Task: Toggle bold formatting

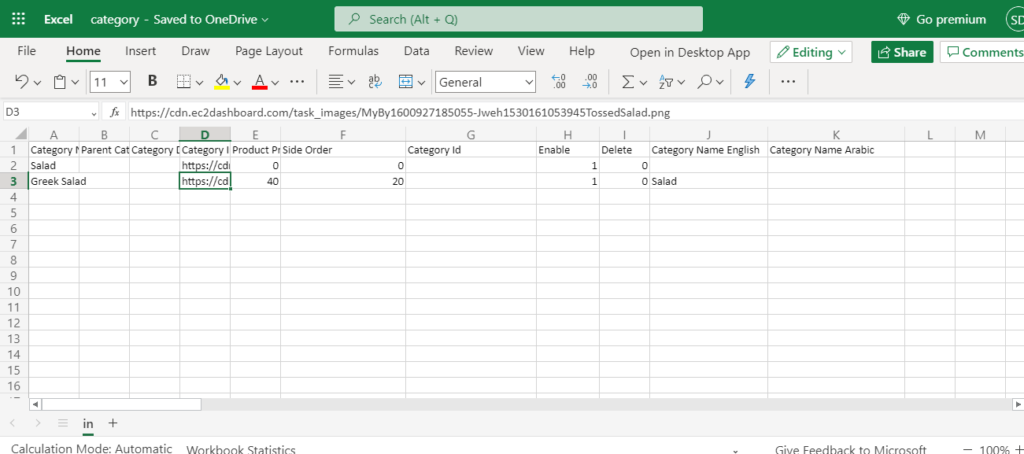Action: click(153, 81)
